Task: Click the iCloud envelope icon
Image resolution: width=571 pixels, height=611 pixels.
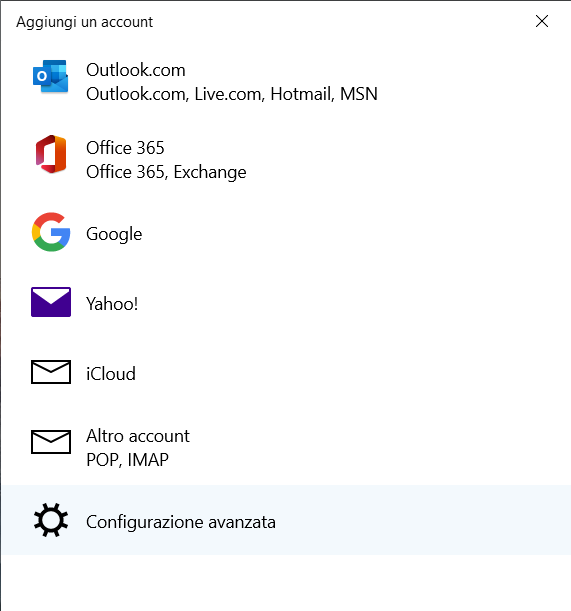Action: (x=51, y=372)
